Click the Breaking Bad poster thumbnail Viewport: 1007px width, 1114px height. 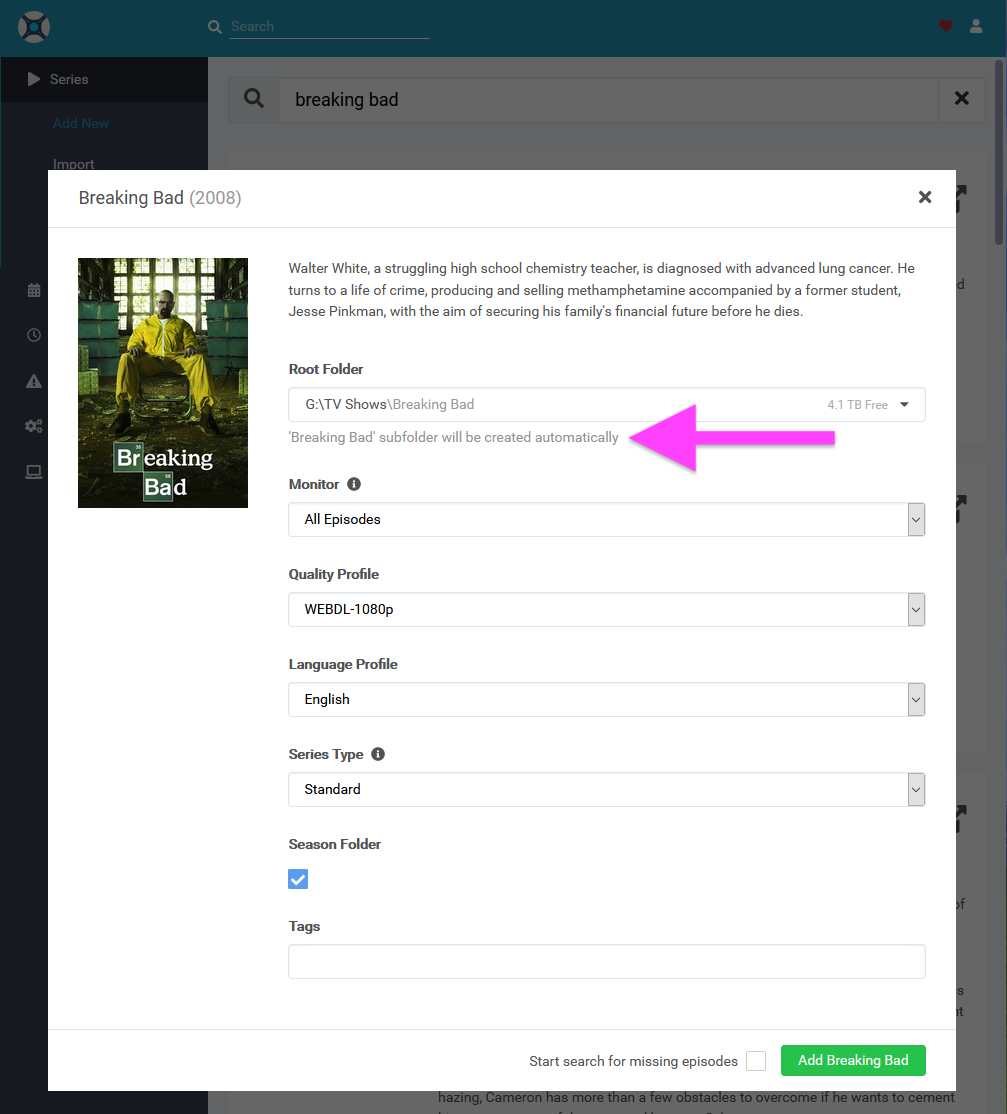point(162,383)
